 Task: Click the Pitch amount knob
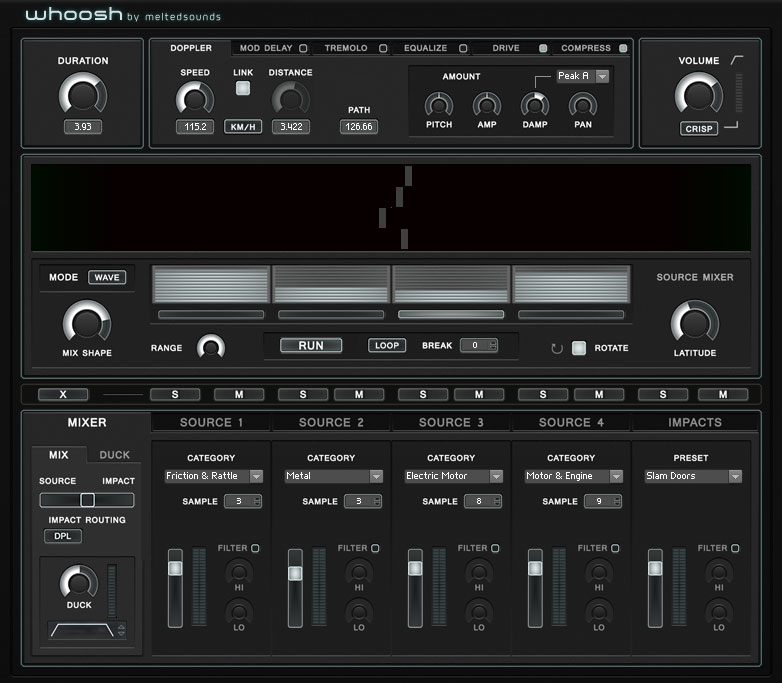[x=438, y=104]
